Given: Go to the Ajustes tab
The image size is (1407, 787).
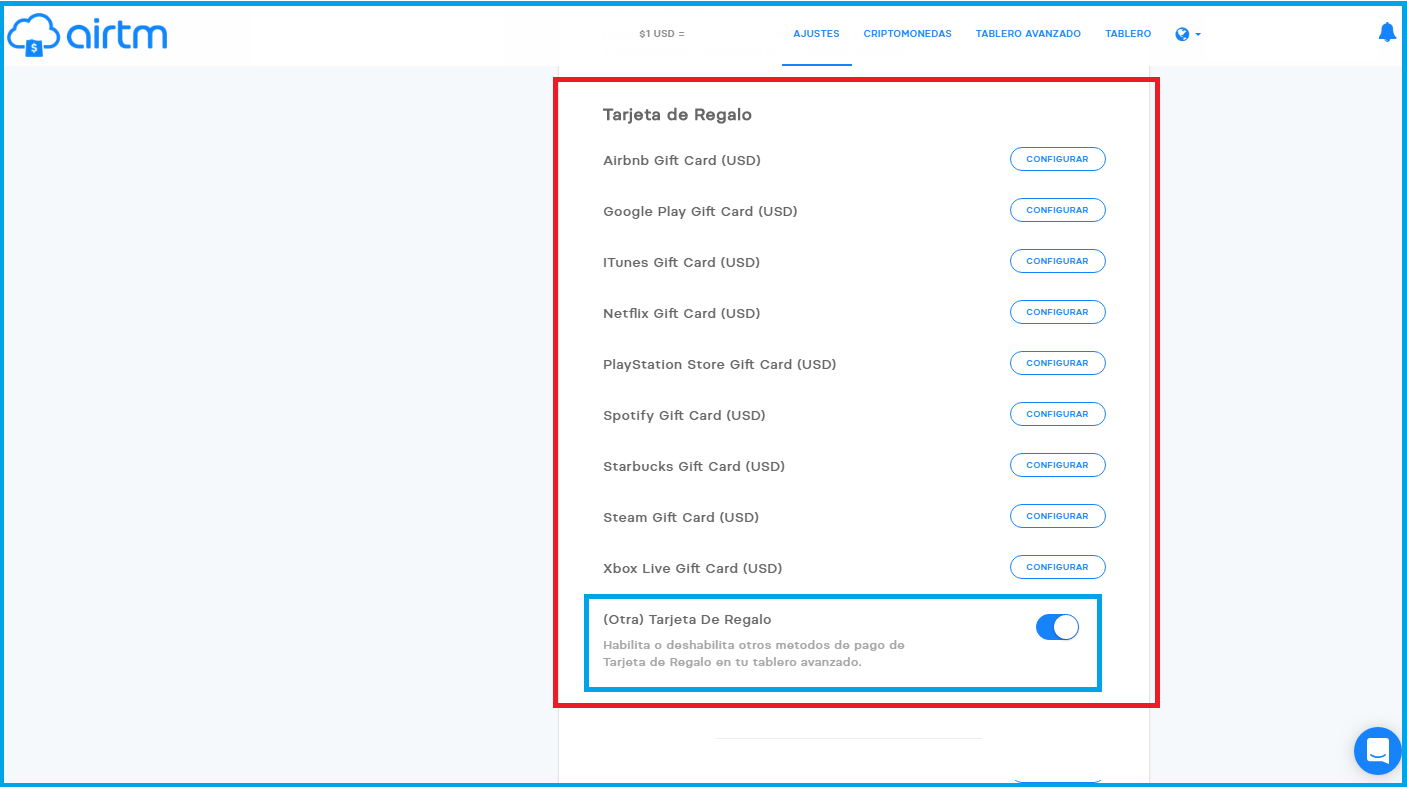Looking at the screenshot, I should click(817, 34).
